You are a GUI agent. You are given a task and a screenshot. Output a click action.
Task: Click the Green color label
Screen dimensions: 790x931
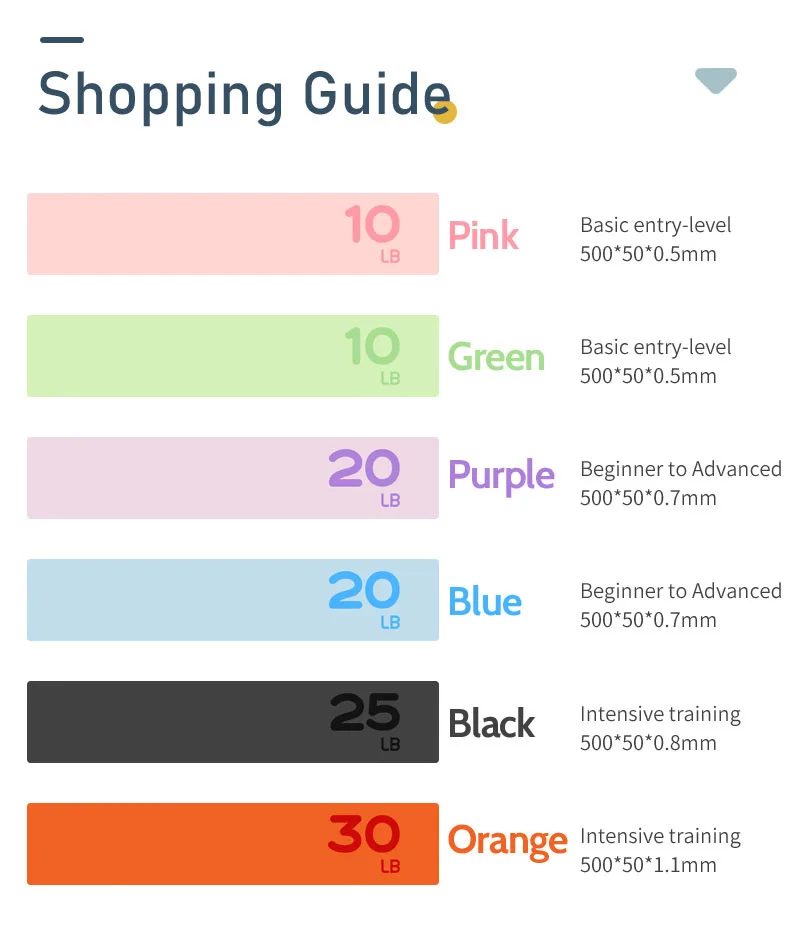[496, 357]
